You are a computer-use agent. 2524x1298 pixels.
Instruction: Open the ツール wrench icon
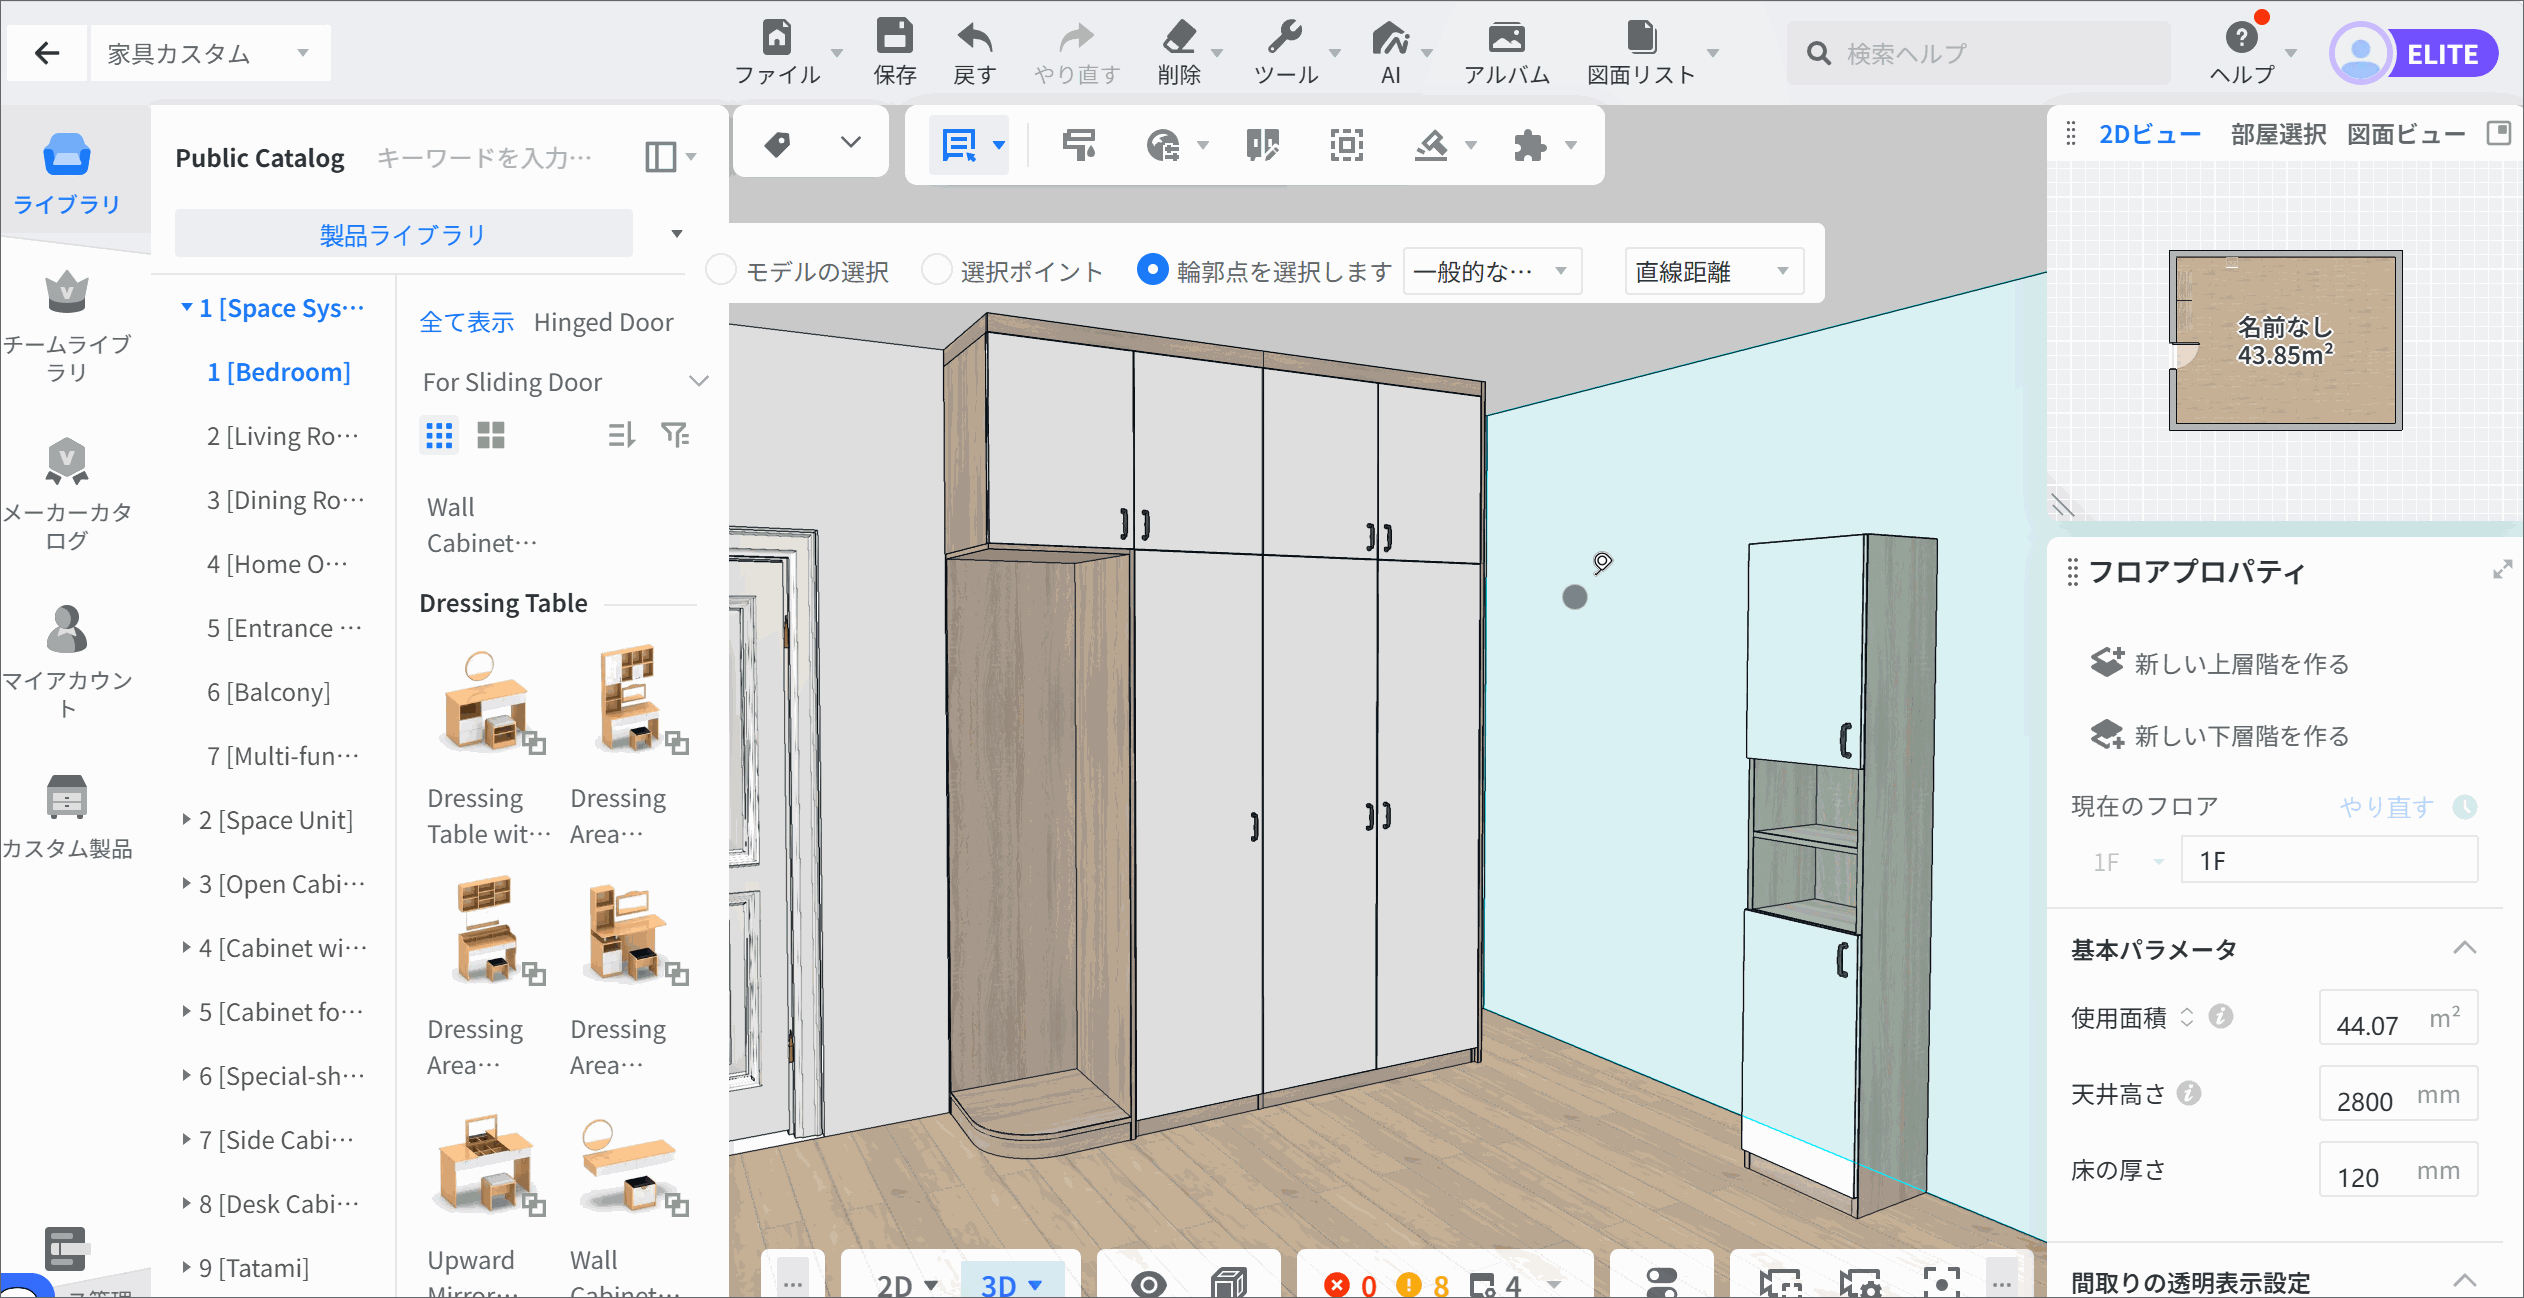coord(1285,39)
